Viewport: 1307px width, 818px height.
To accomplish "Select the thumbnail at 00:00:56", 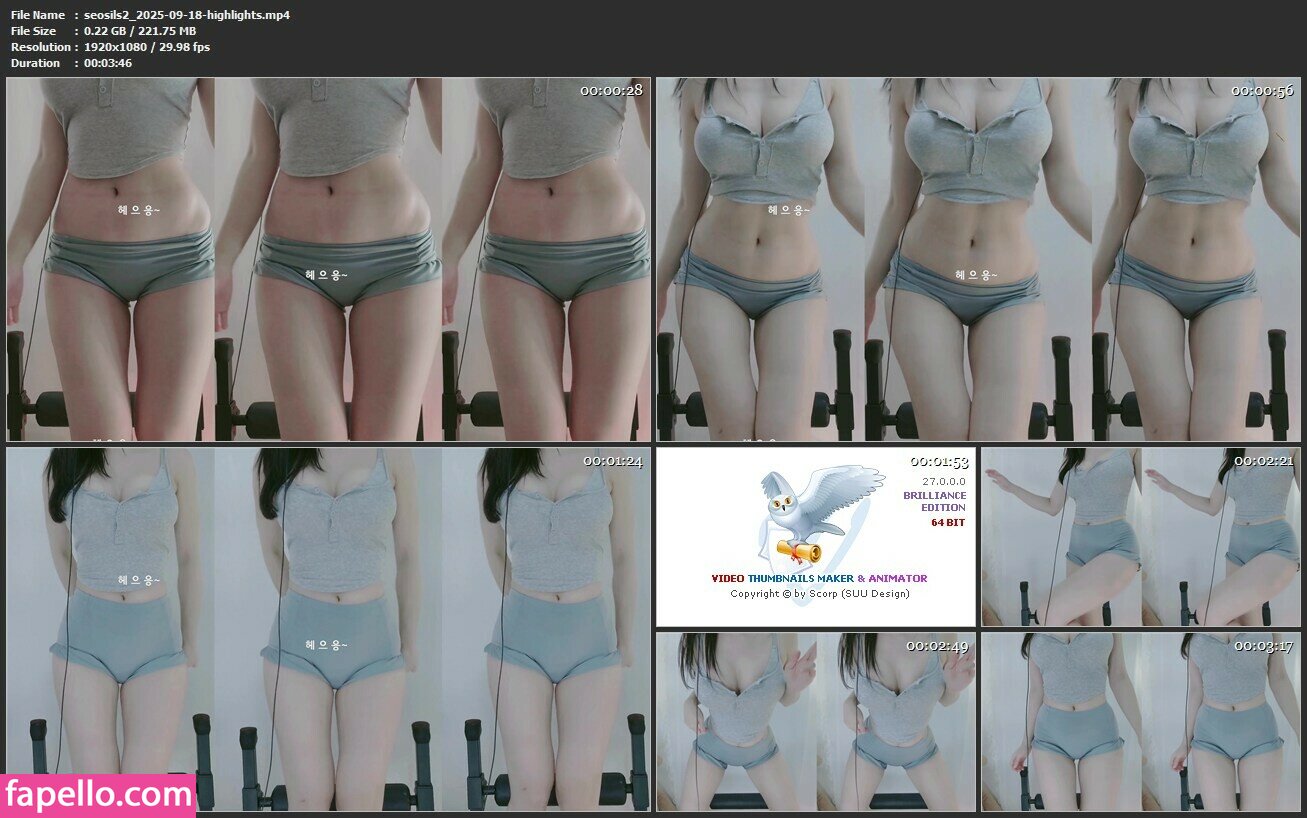I will (x=977, y=260).
